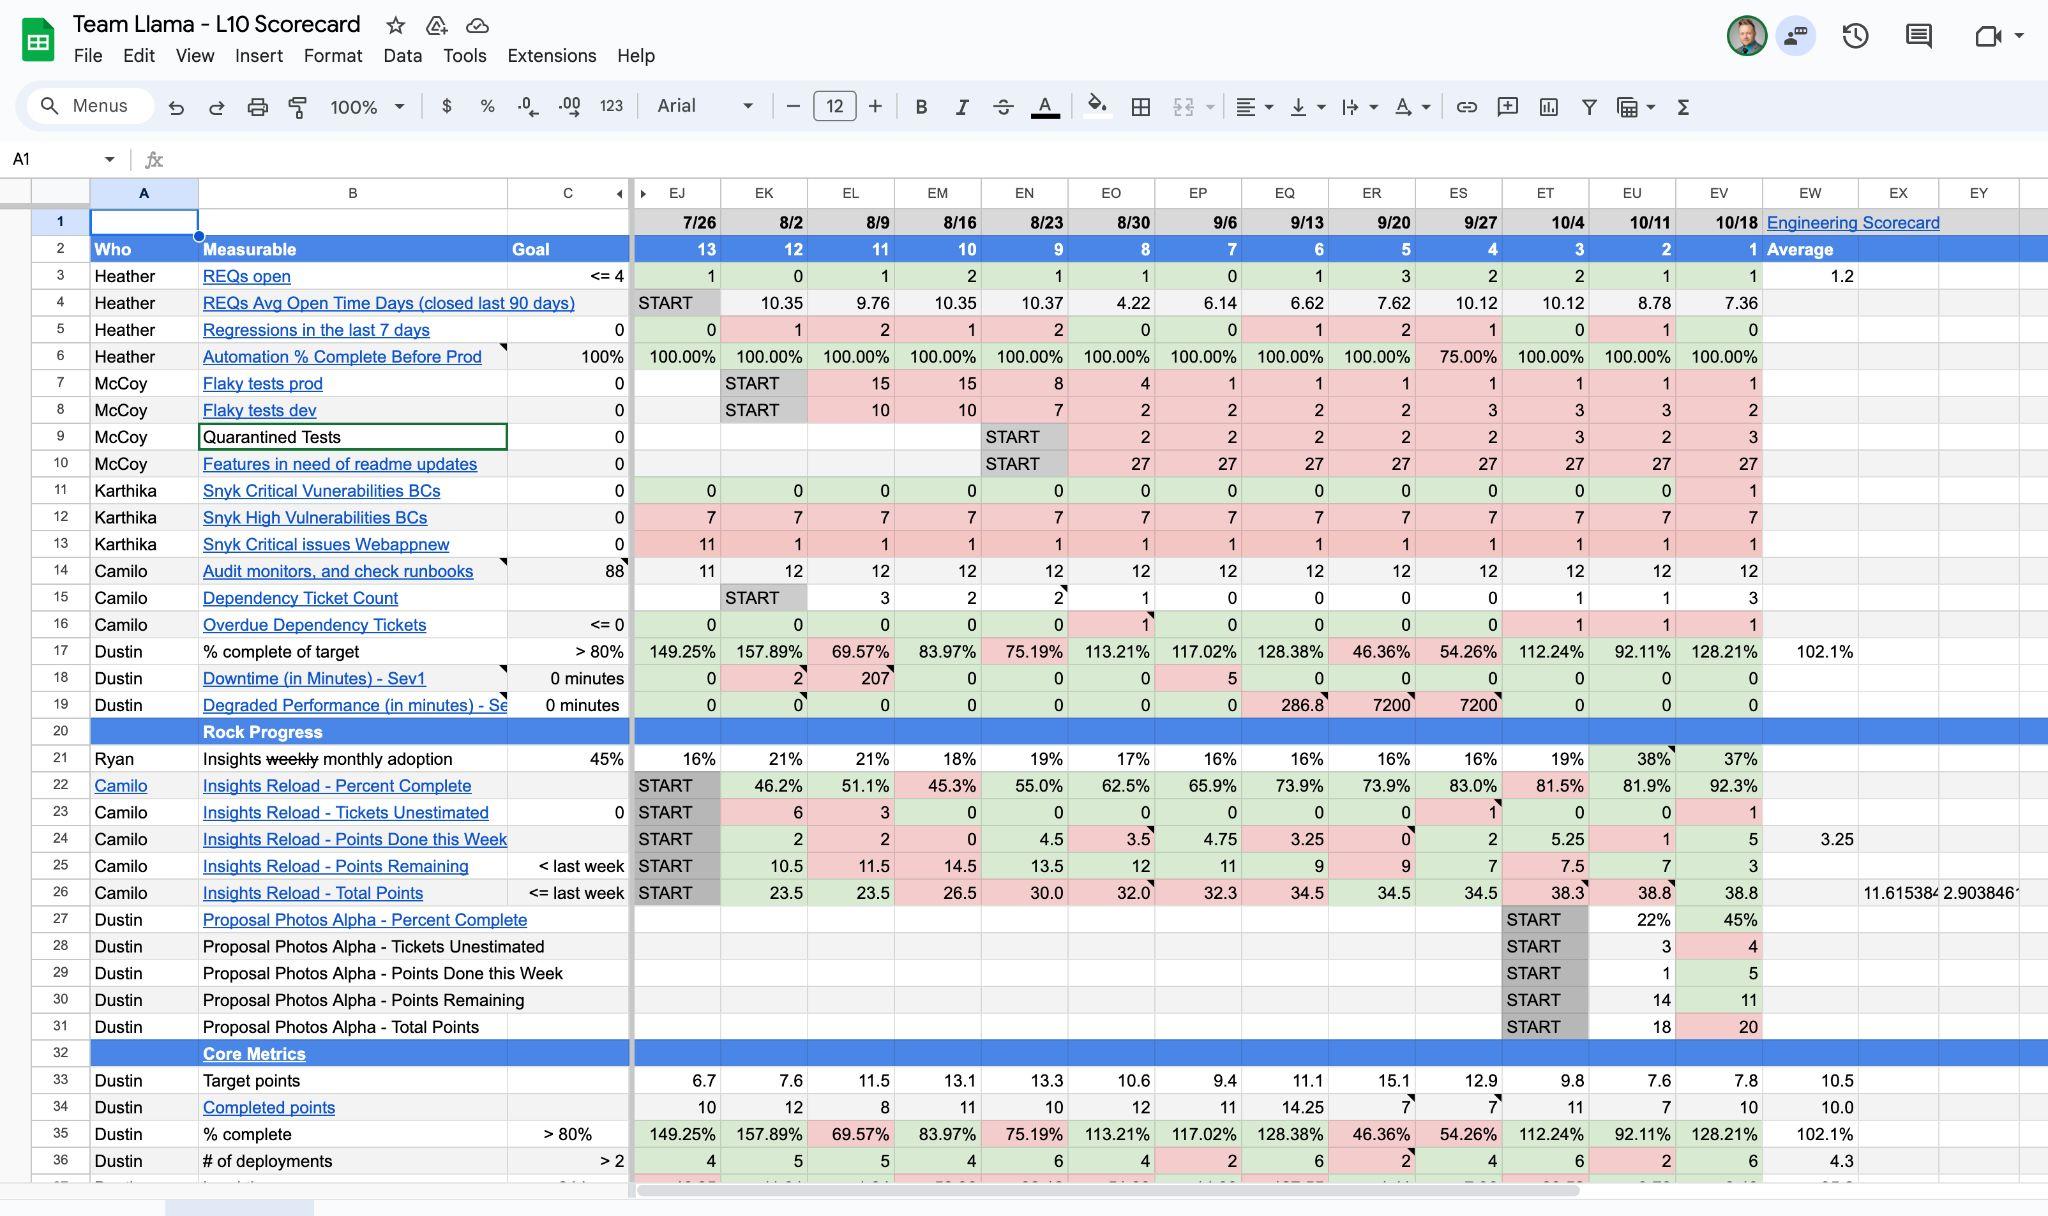This screenshot has width=2048, height=1216.
Task: Click the print icon in toolbar
Action: [257, 107]
